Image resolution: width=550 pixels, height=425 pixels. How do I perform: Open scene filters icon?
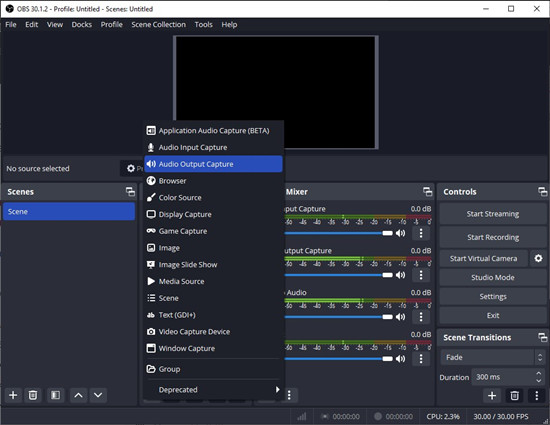click(55, 395)
